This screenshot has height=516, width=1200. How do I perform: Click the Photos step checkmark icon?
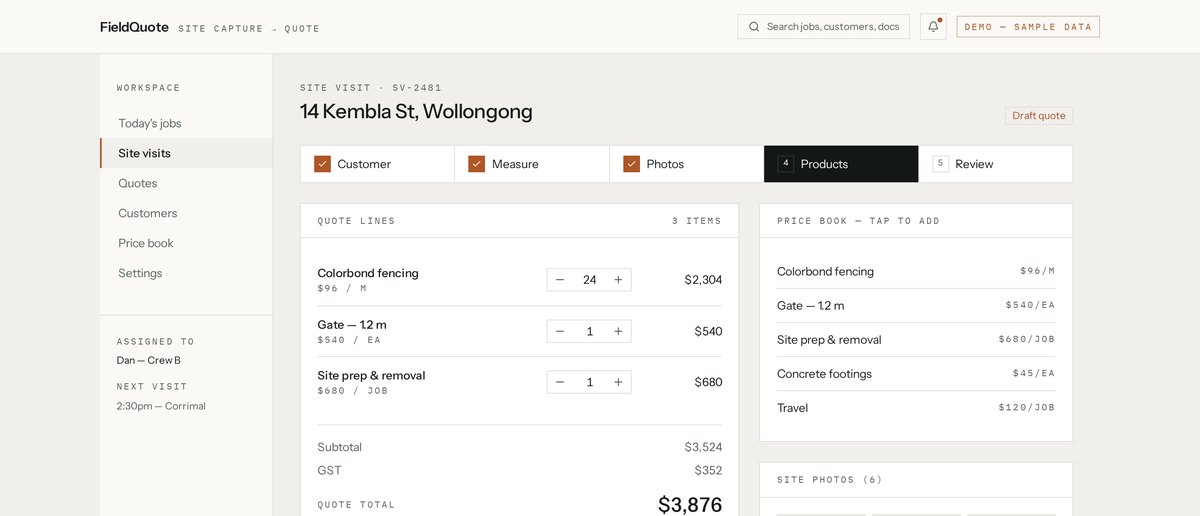click(x=631, y=164)
